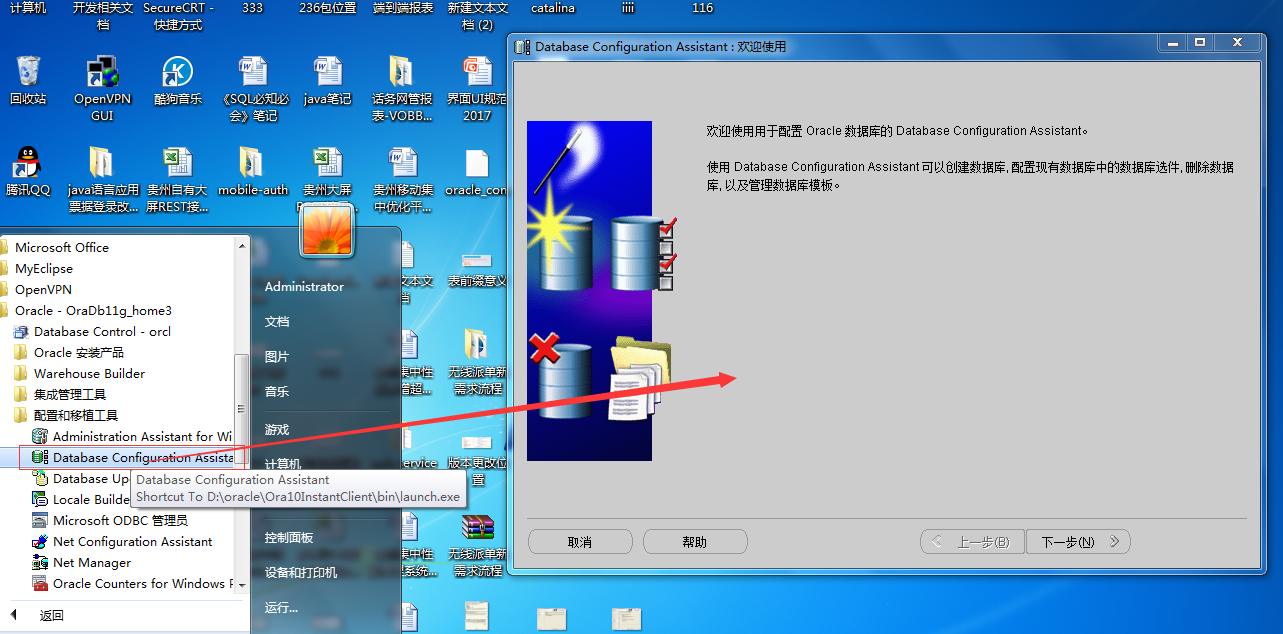Maximize the Database Configuration Assistant window
Image resolution: width=1283 pixels, height=634 pixels.
click(1200, 42)
